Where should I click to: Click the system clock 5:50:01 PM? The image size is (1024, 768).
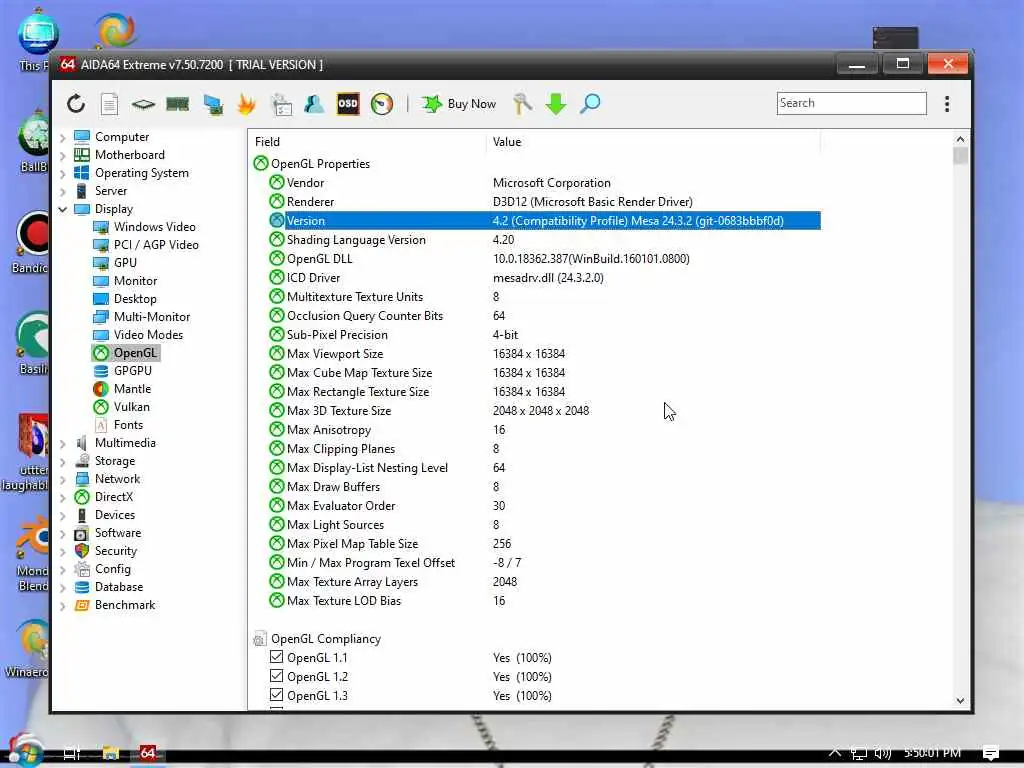[932, 753]
